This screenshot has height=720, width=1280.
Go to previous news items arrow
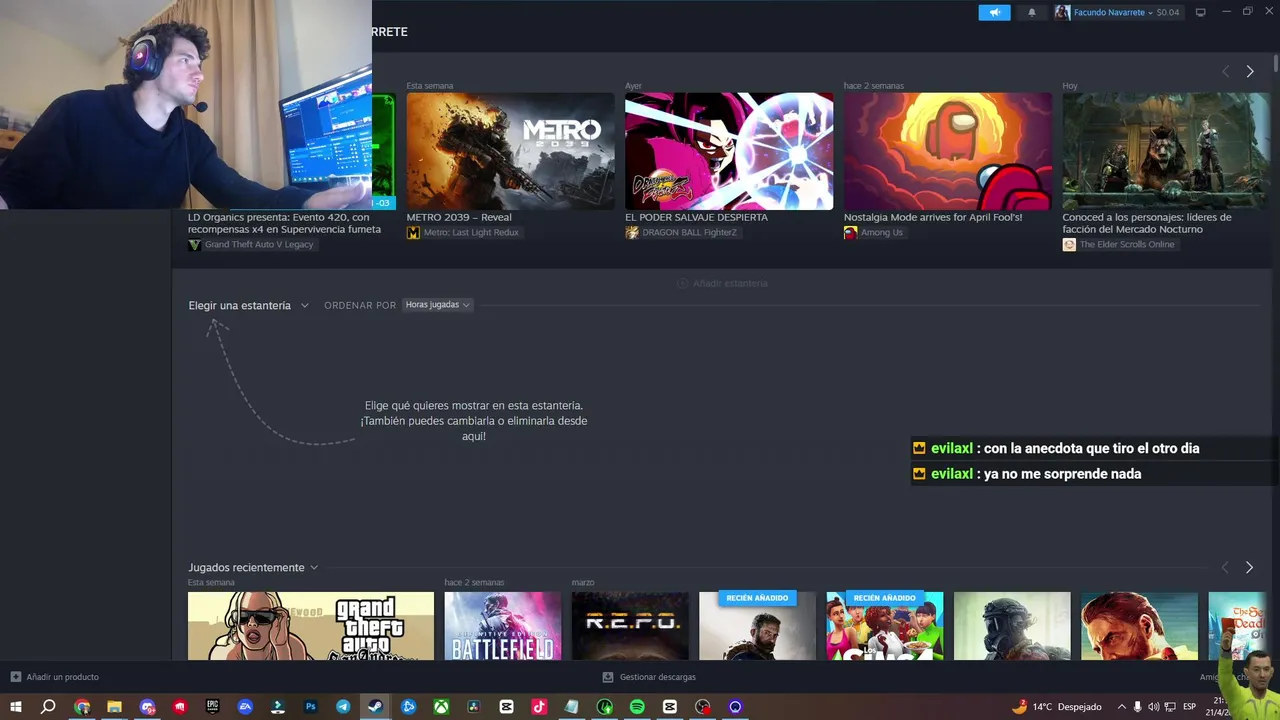click(1226, 71)
